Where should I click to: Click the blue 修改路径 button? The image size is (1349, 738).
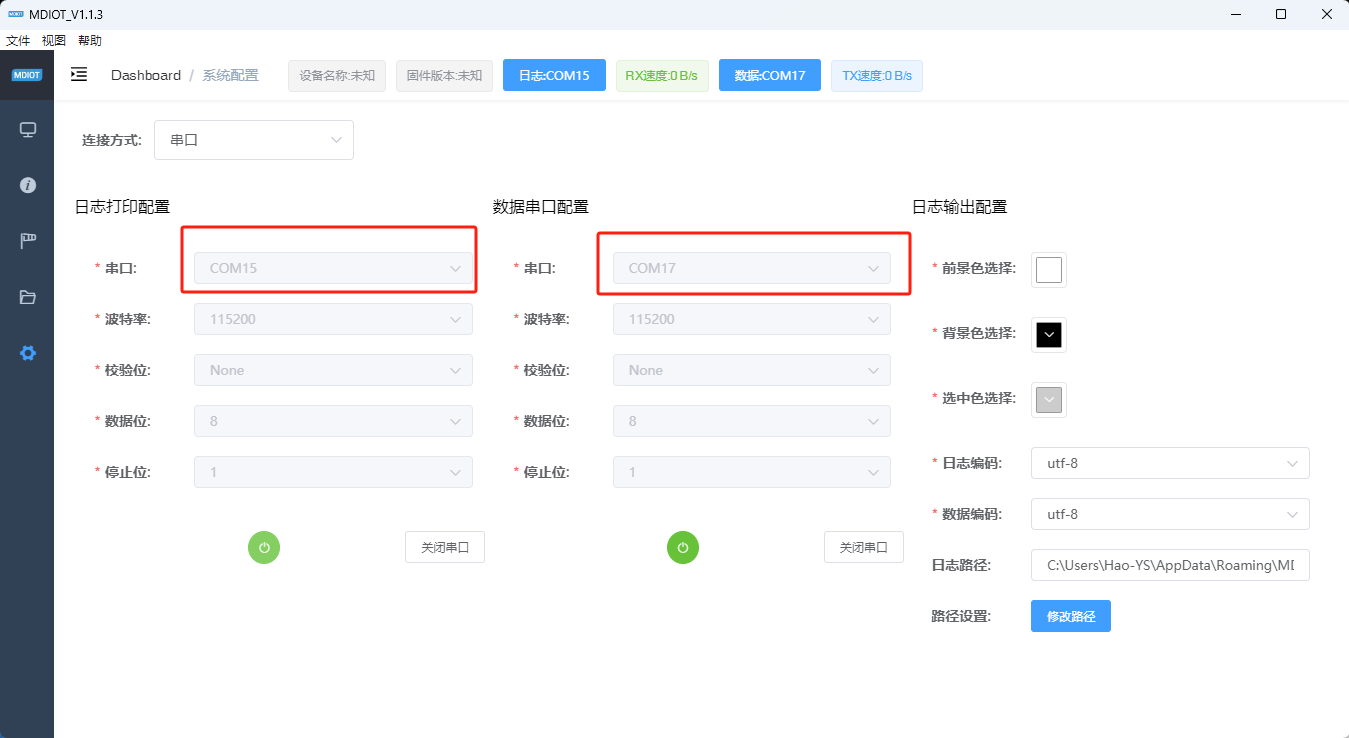point(1070,616)
